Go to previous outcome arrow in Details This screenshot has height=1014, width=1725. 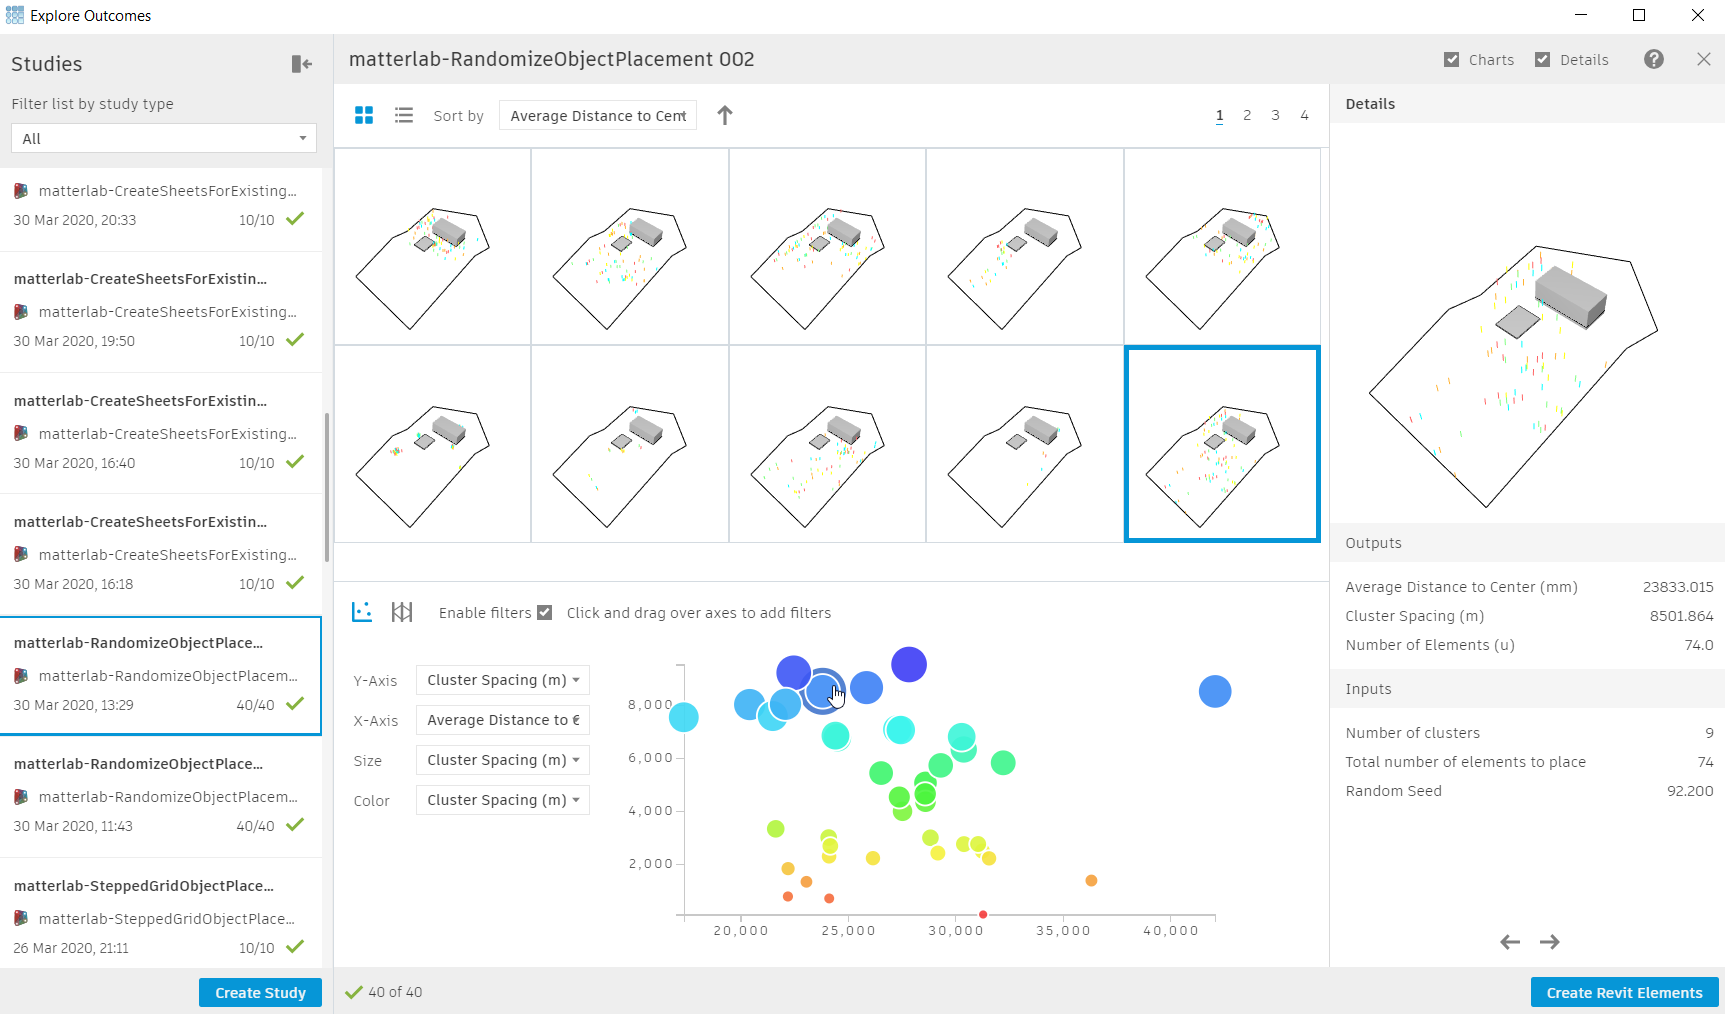coord(1510,942)
